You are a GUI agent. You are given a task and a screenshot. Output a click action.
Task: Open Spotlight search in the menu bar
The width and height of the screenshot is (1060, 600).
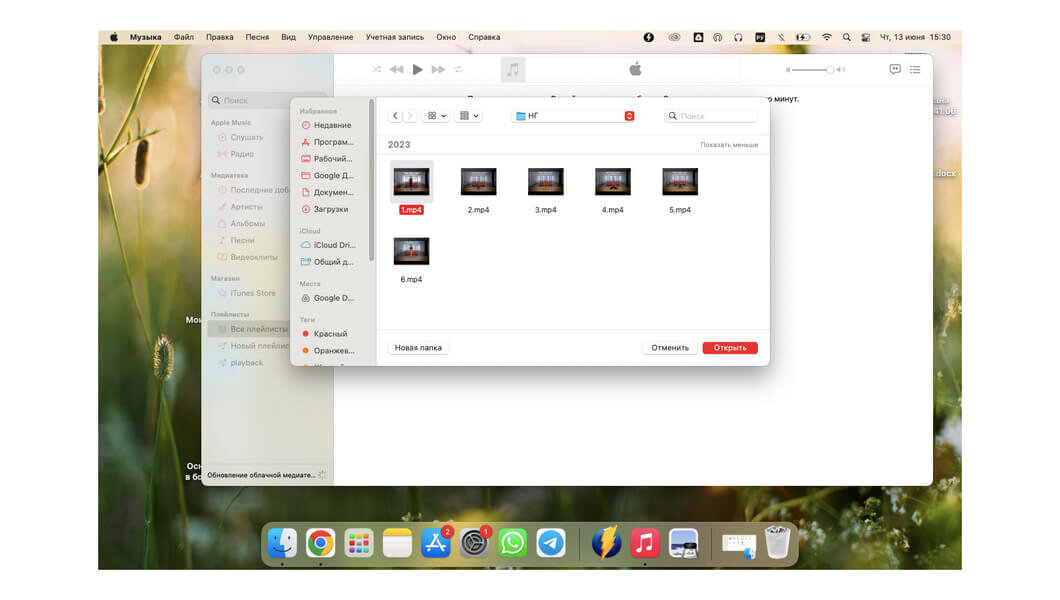coord(846,37)
